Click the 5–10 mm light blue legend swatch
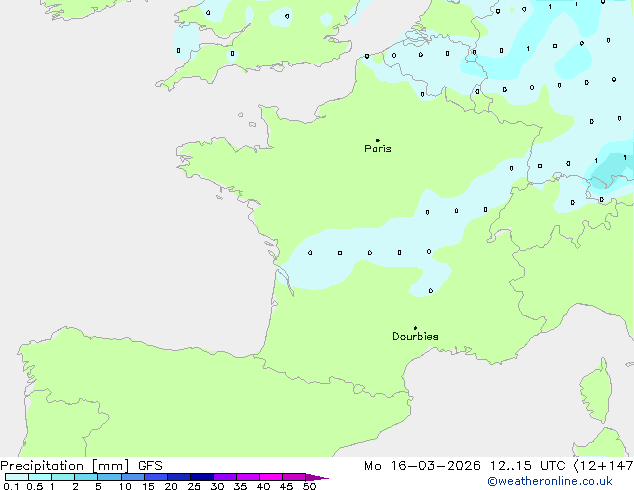 109,477
